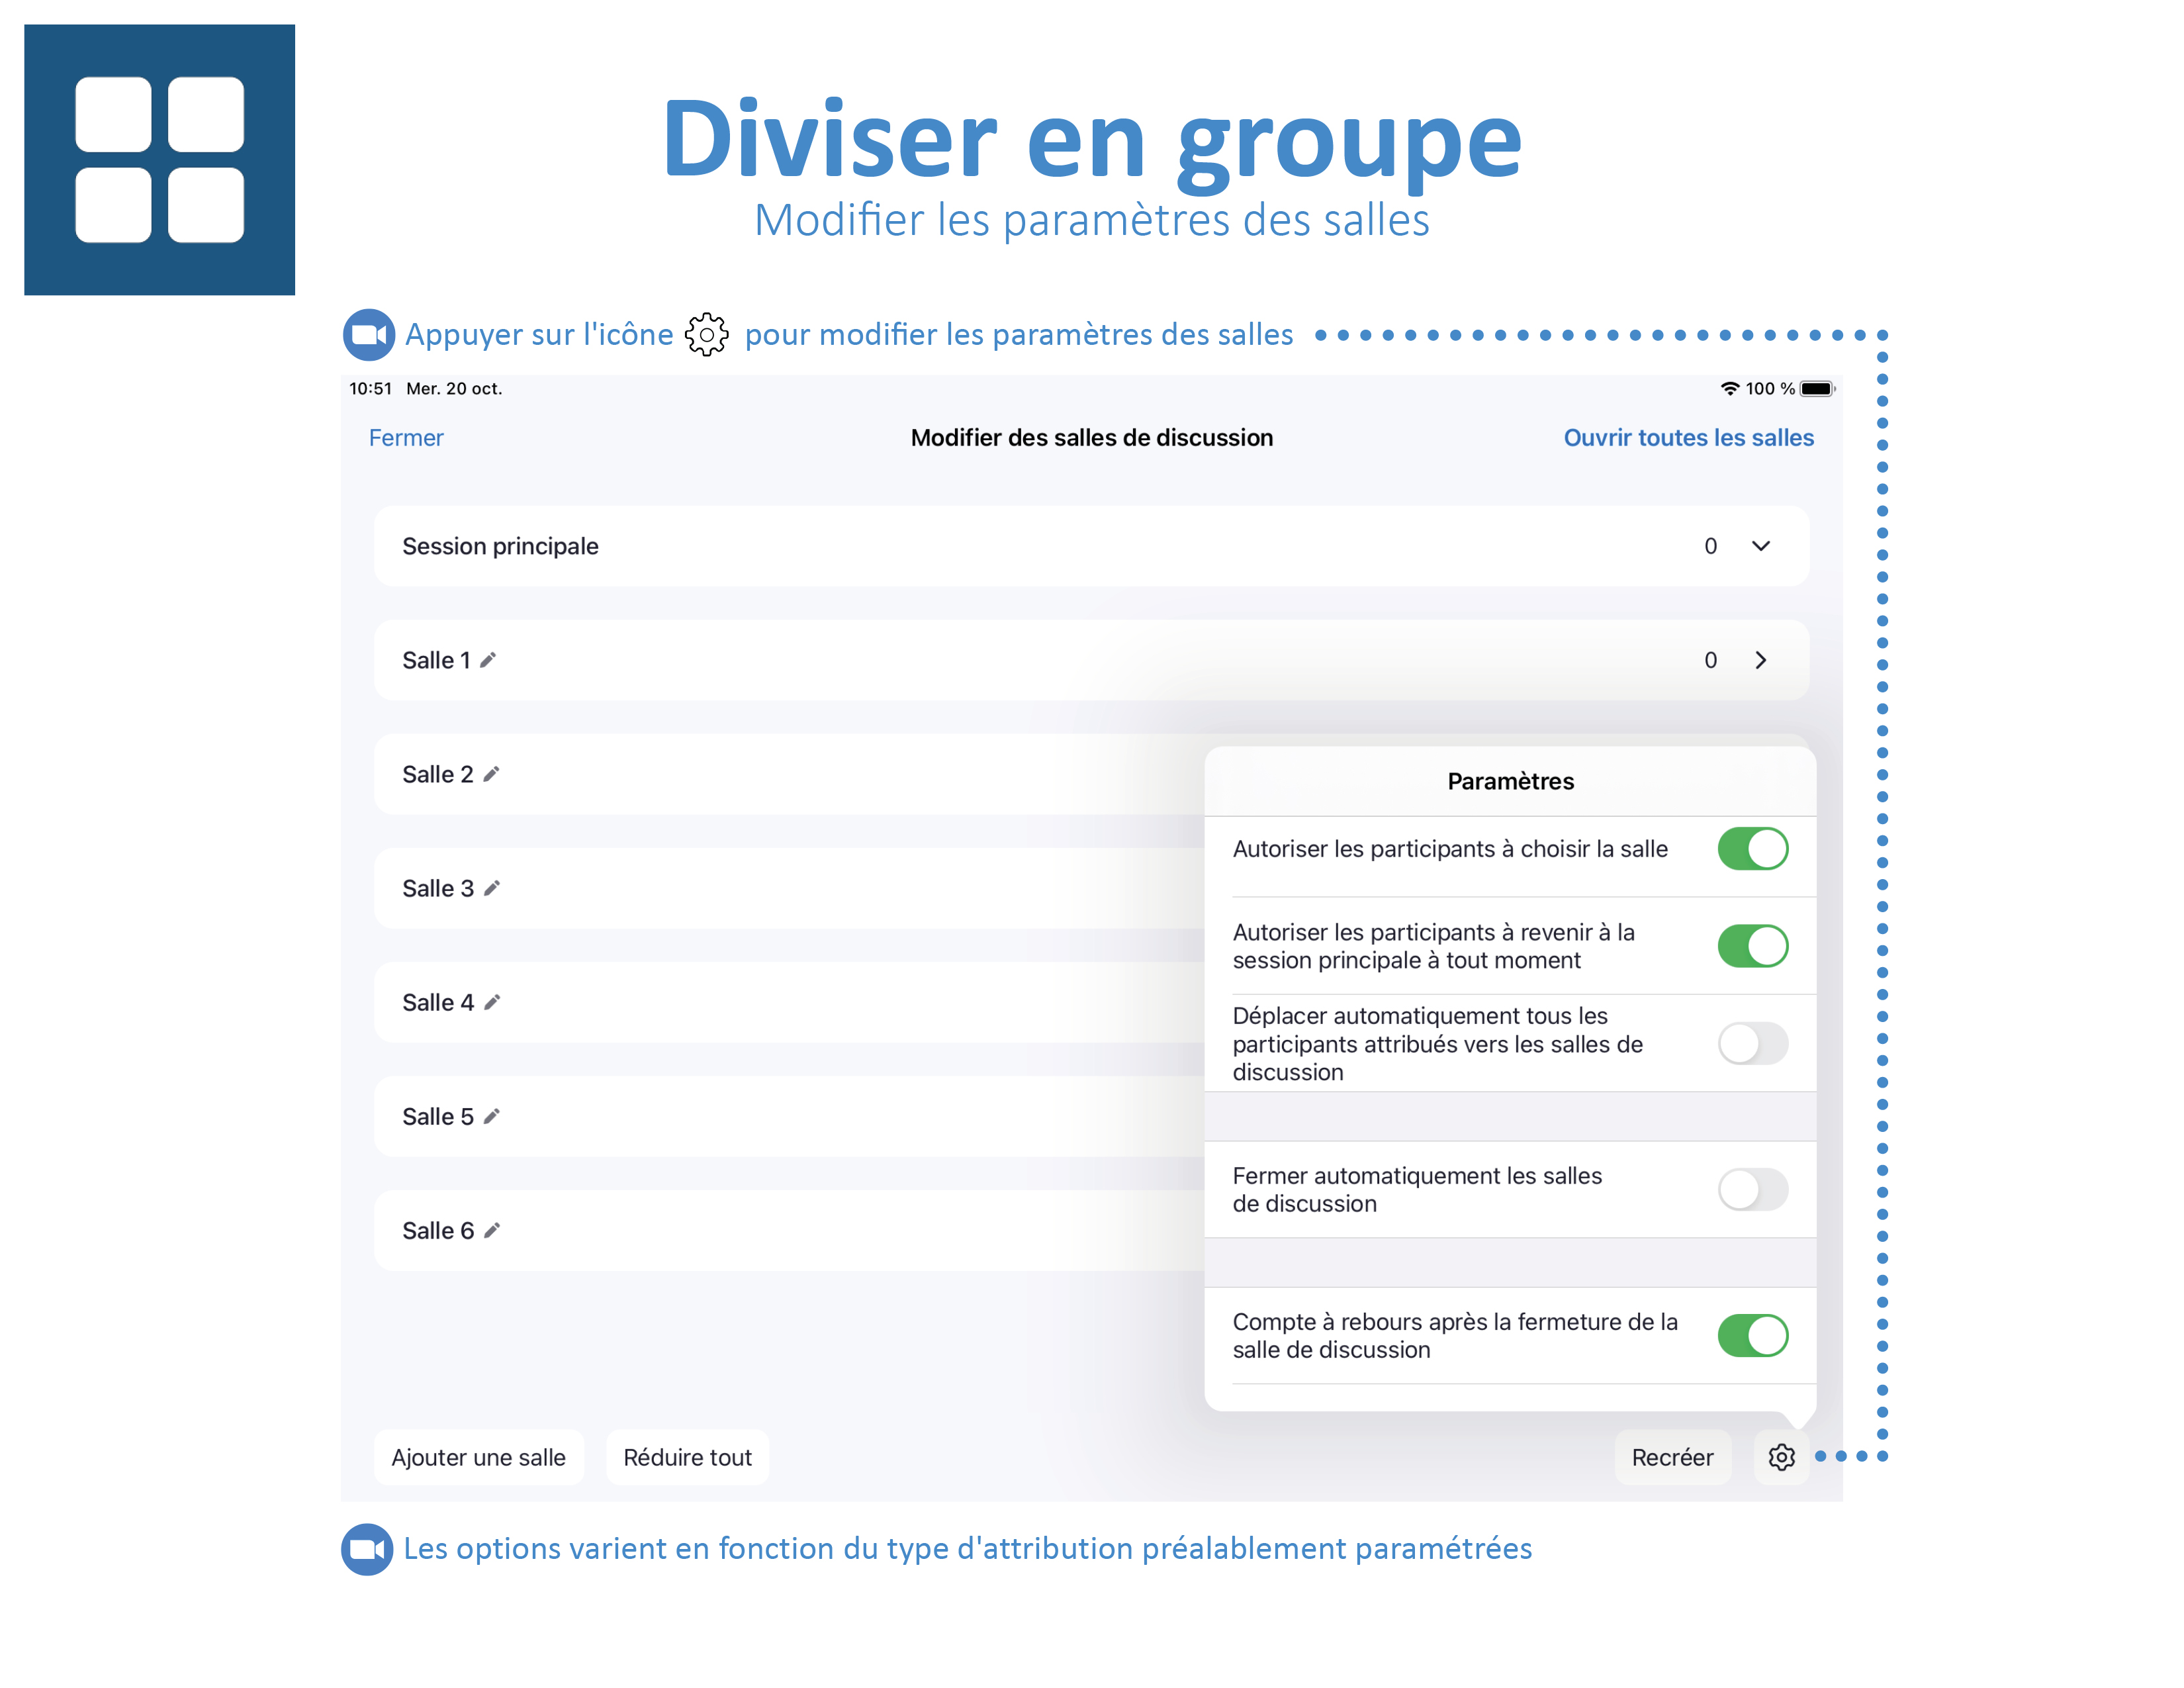This screenshot has height=1688, width=2184.
Task: Click the pencil icon next to Salle 6
Action: click(x=491, y=1230)
